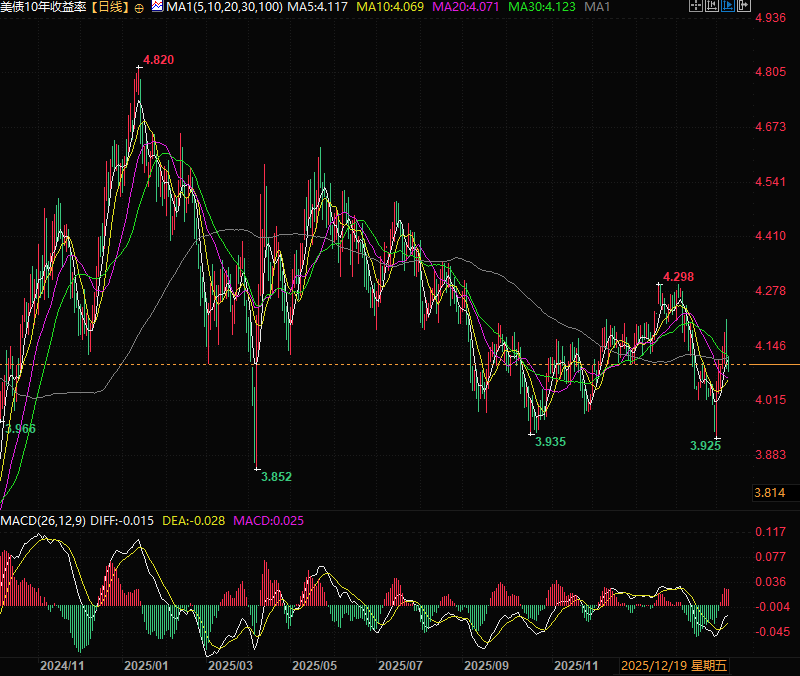The image size is (800, 676).
Task: Toggle the MA5 line via its legend
Action: click(x=317, y=8)
